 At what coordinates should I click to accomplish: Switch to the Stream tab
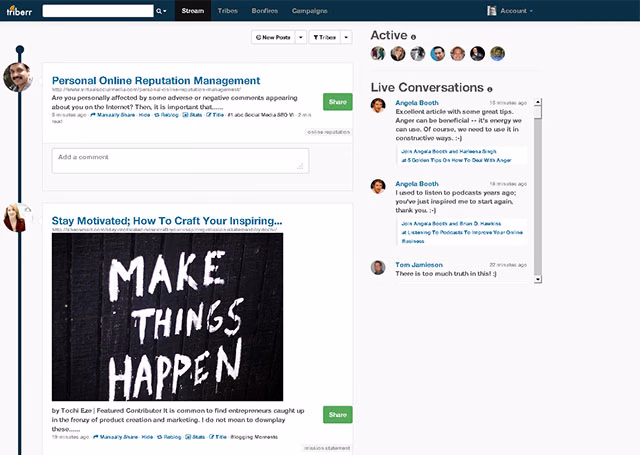[x=193, y=11]
